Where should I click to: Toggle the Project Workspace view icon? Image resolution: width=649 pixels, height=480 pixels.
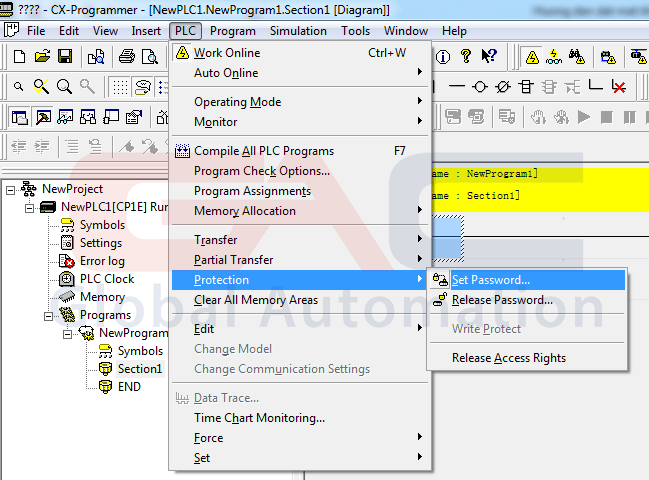pos(19,117)
